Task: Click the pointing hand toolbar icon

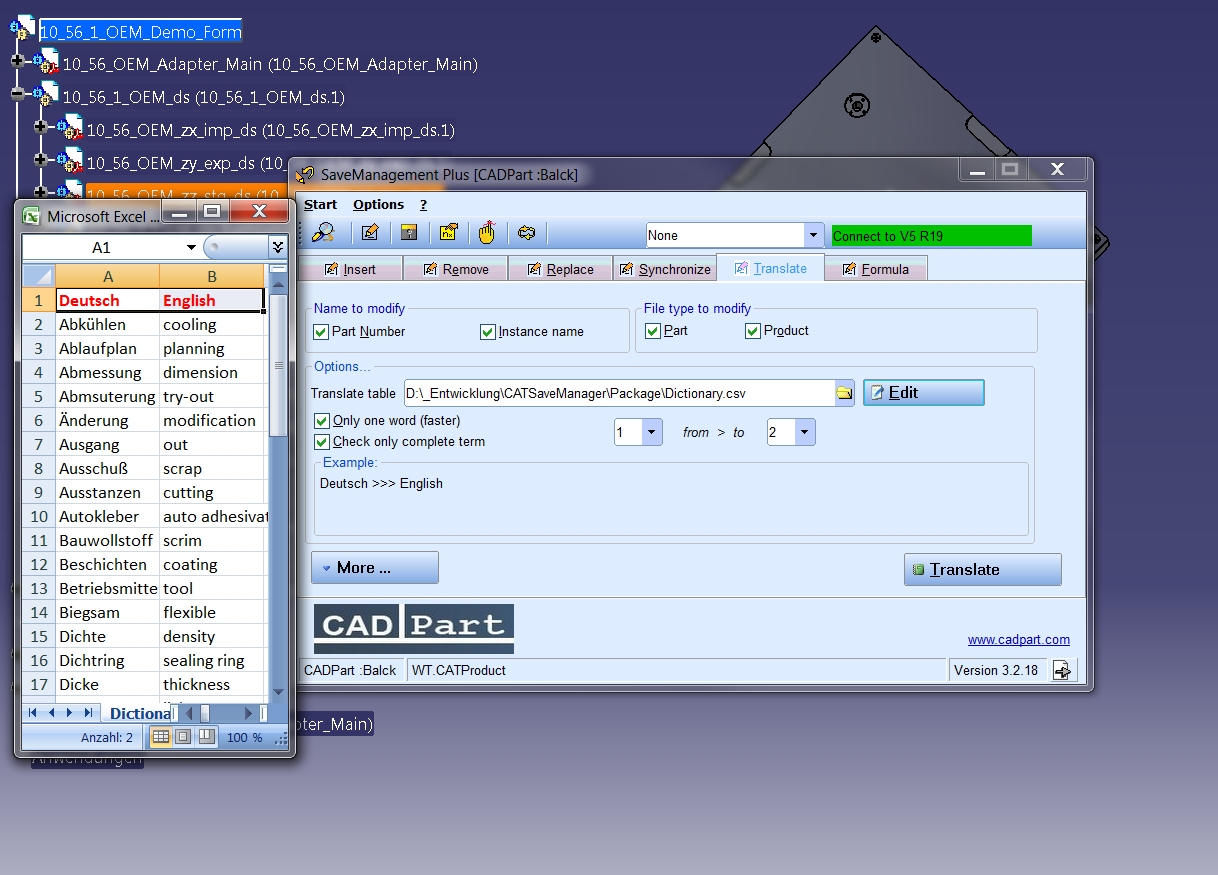Action: pos(487,233)
